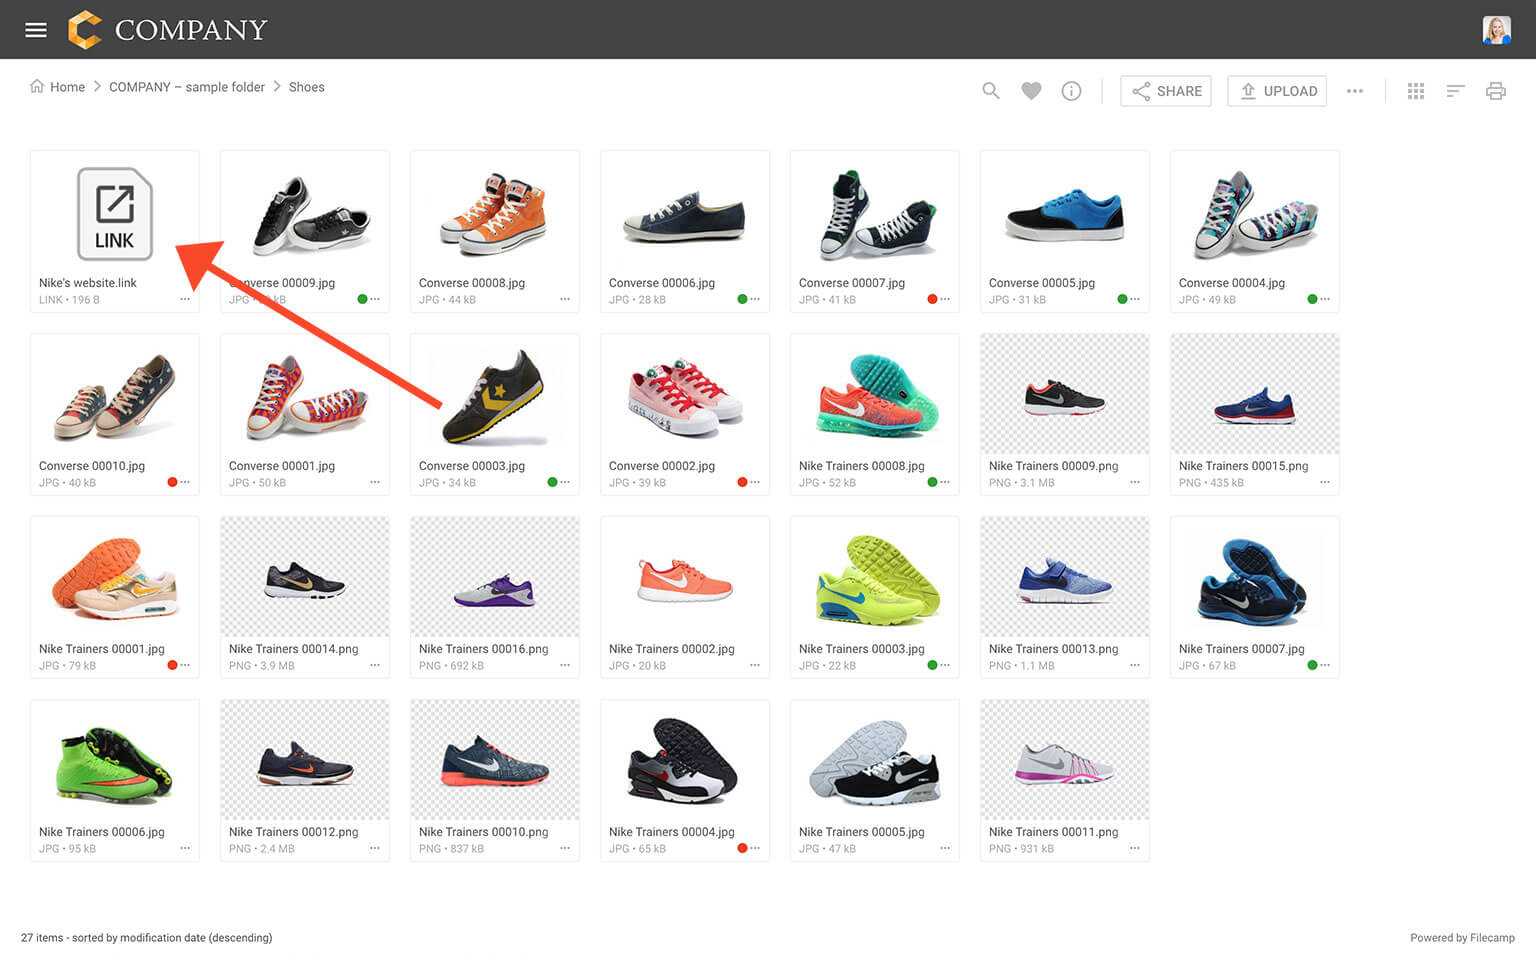Open options for Converse 00006.jpg
The width and height of the screenshot is (1536, 960).
[755, 299]
